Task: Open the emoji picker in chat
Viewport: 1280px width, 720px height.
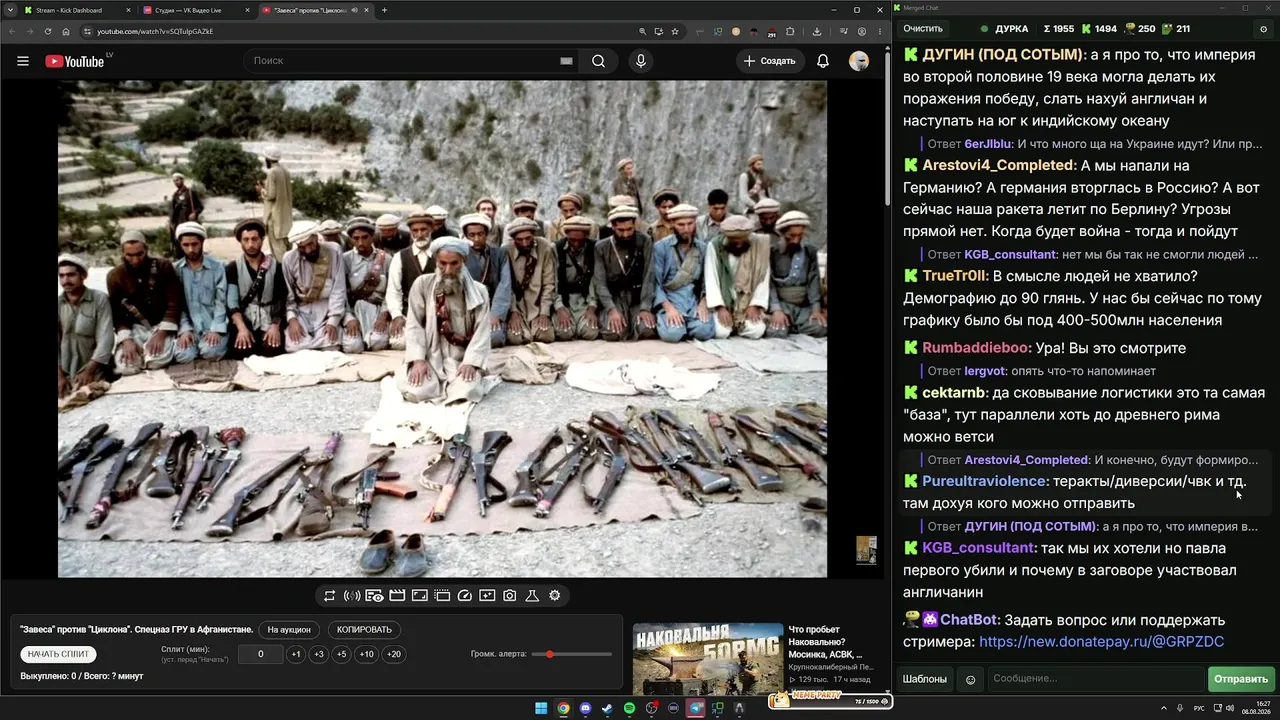Action: [x=970, y=680]
